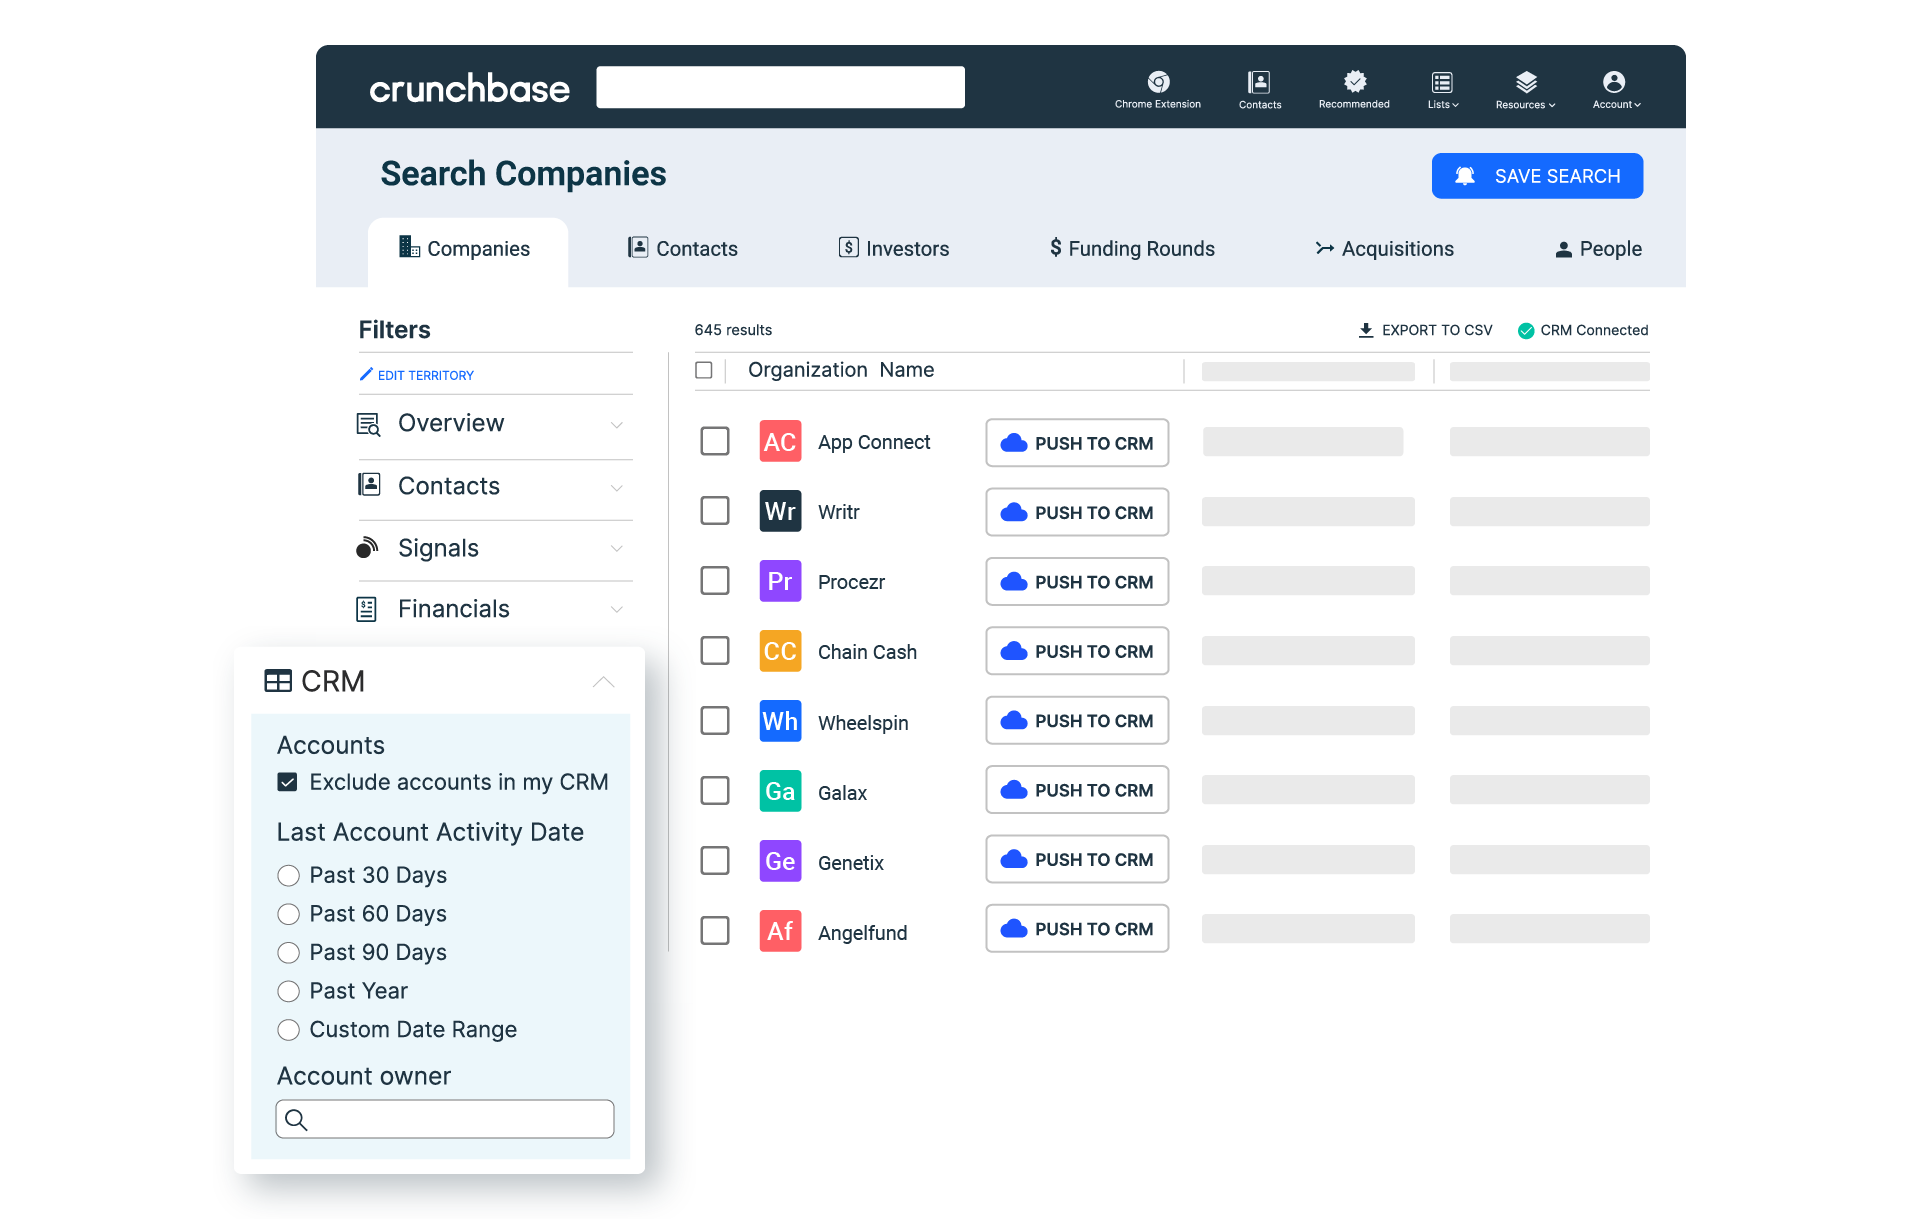Image resolution: width=1920 pixels, height=1219 pixels.
Task: Expand the Signals filter chevron
Action: [x=617, y=549]
